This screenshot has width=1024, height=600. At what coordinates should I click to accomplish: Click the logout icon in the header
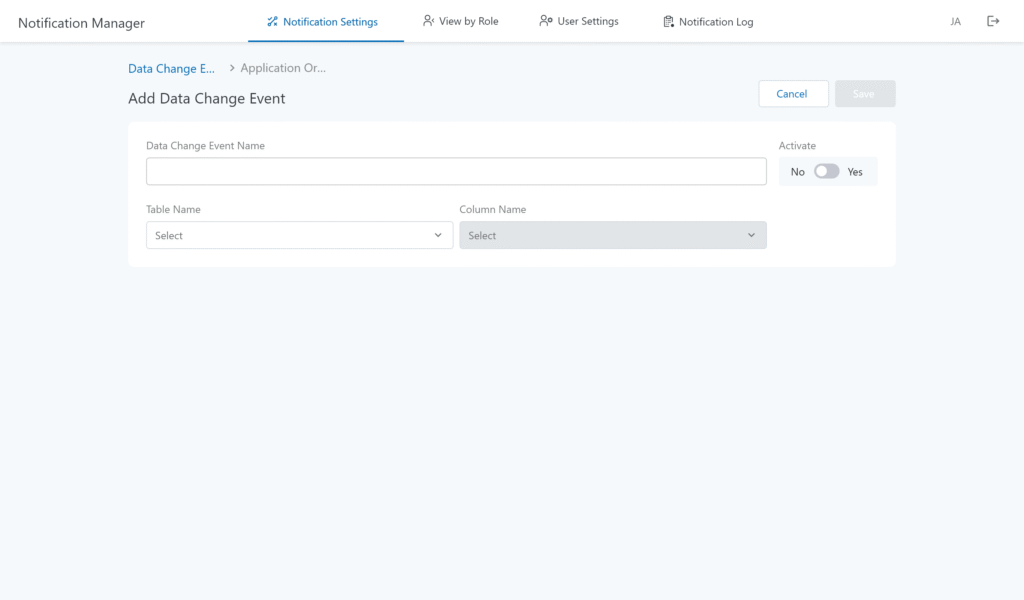click(993, 21)
